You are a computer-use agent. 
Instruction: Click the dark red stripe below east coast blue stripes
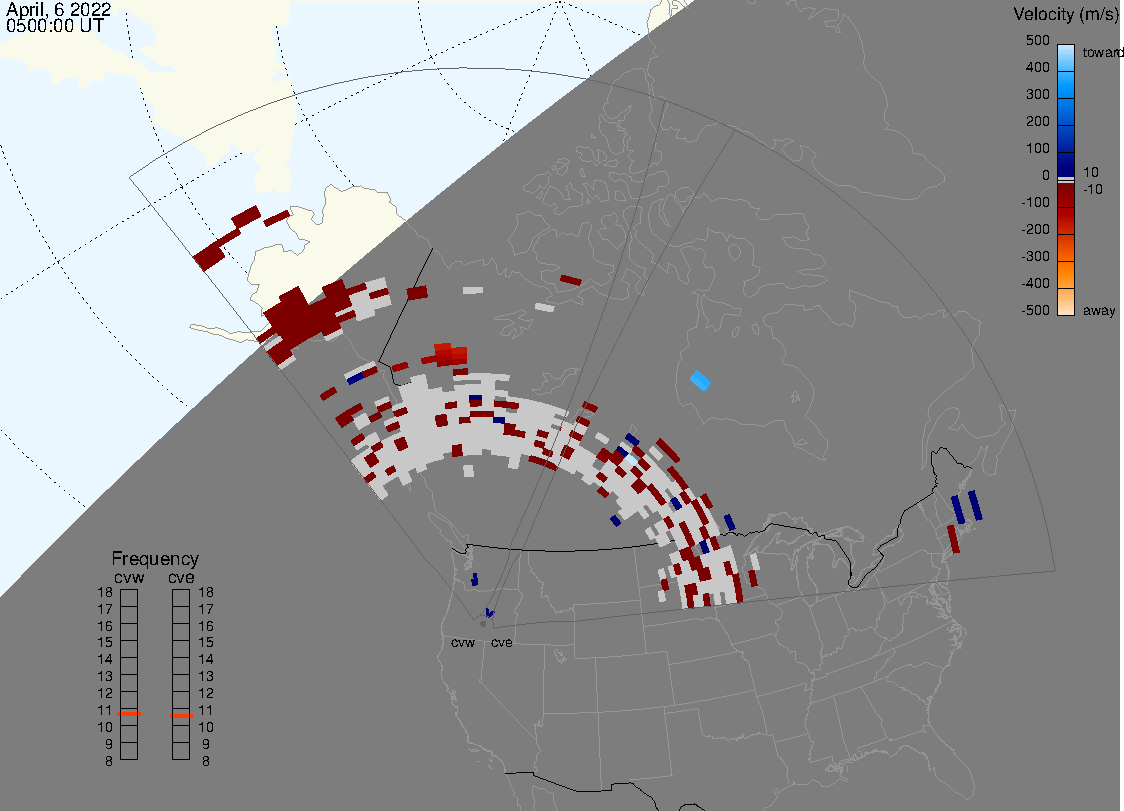[x=953, y=539]
